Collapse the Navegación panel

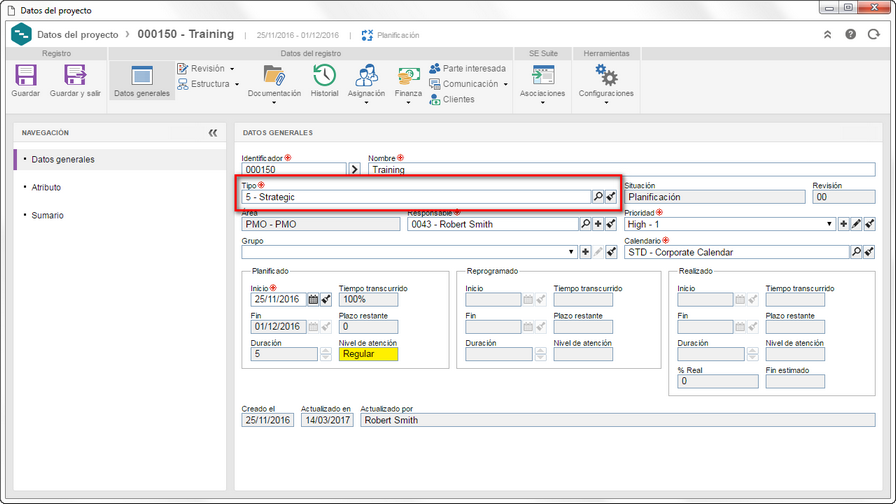pyautogui.click(x=213, y=133)
